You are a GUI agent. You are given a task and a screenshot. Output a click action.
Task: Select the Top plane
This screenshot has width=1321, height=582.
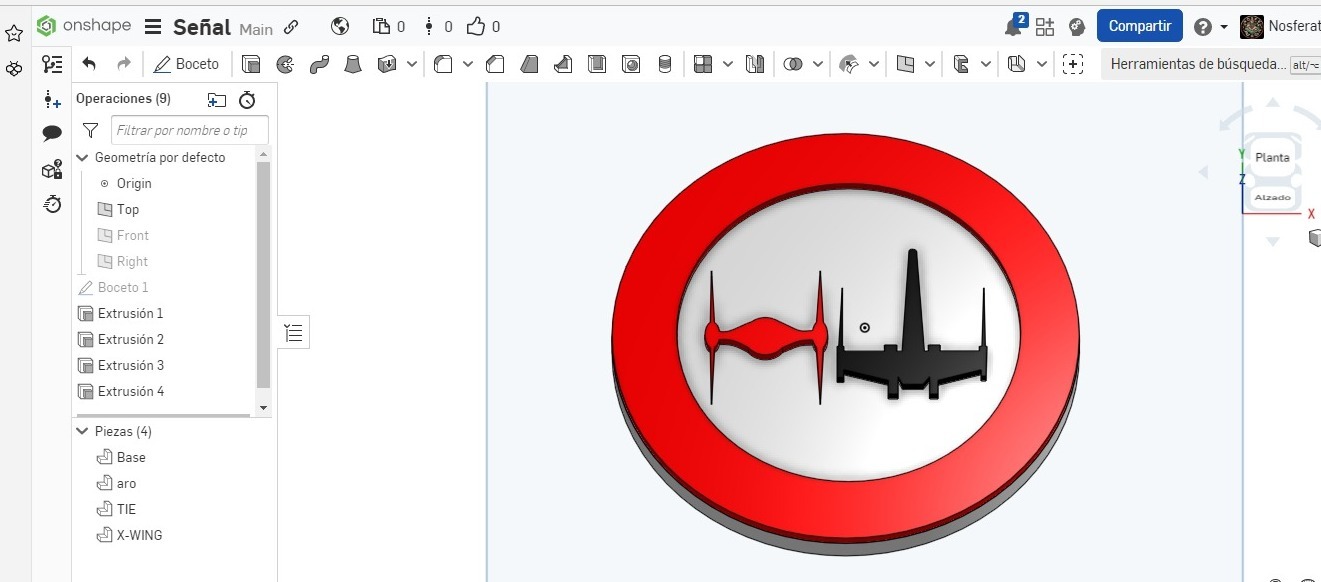[x=128, y=210]
